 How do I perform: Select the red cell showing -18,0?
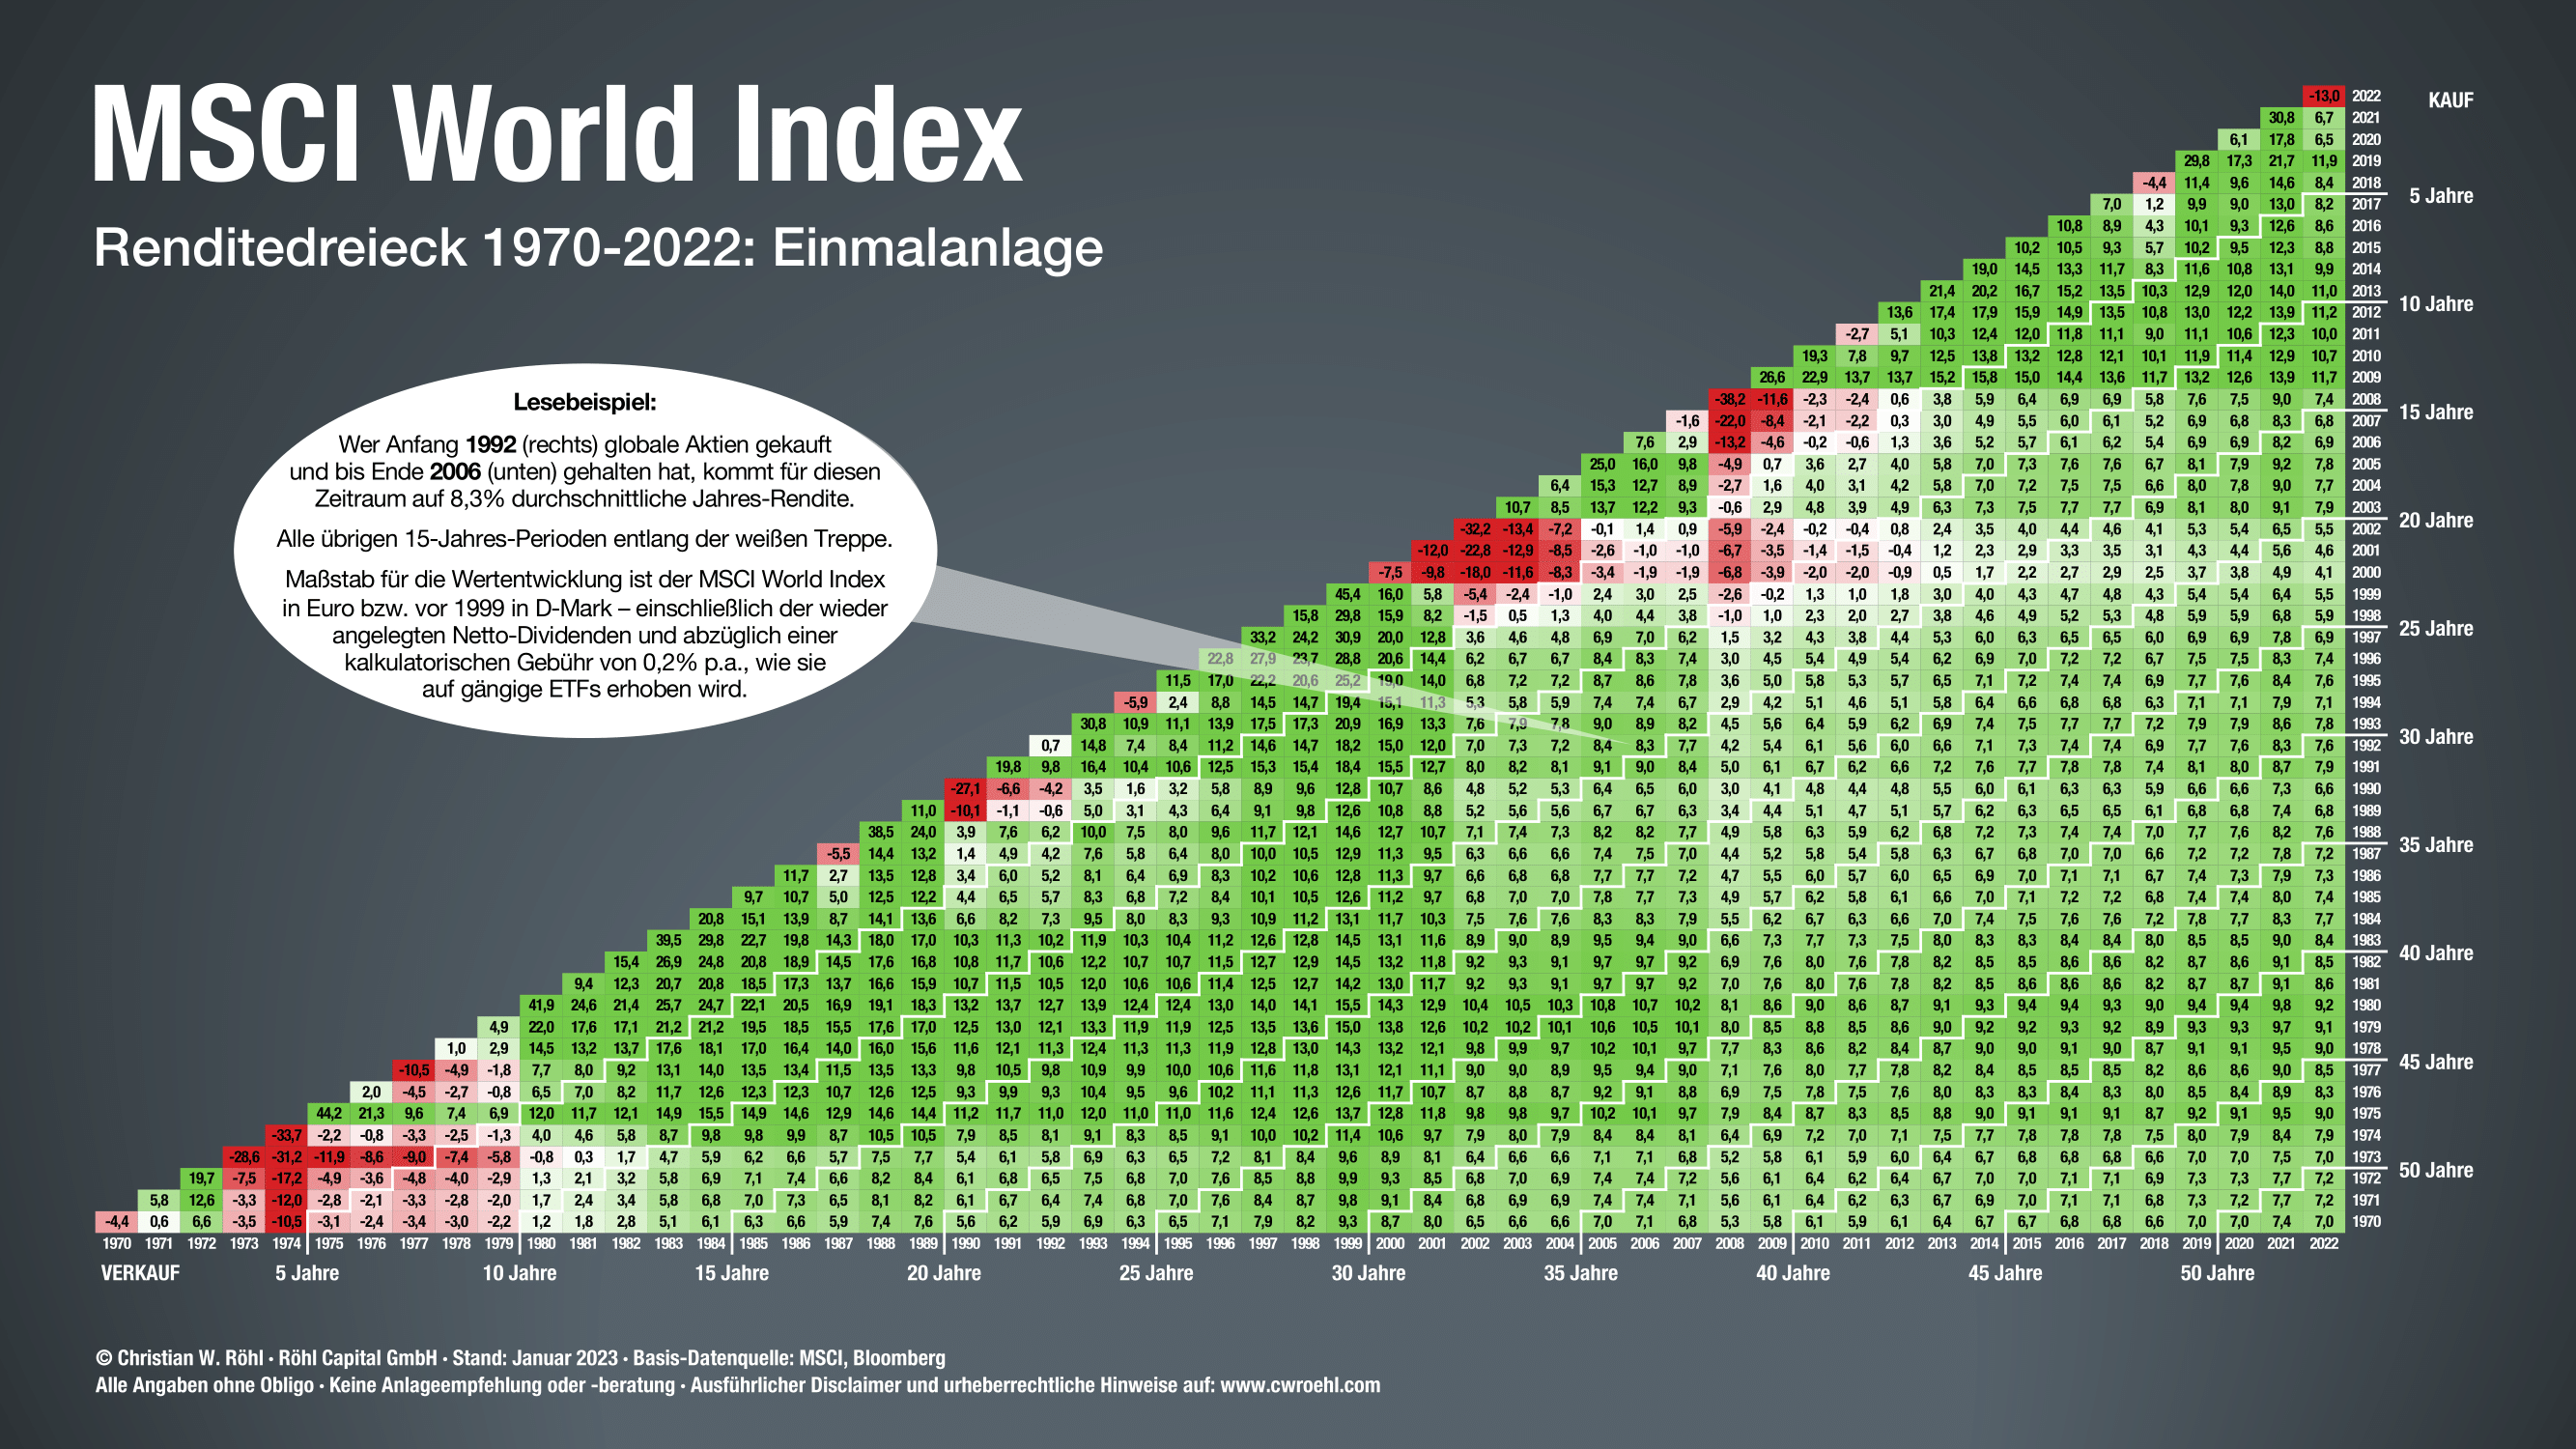pos(1475,572)
